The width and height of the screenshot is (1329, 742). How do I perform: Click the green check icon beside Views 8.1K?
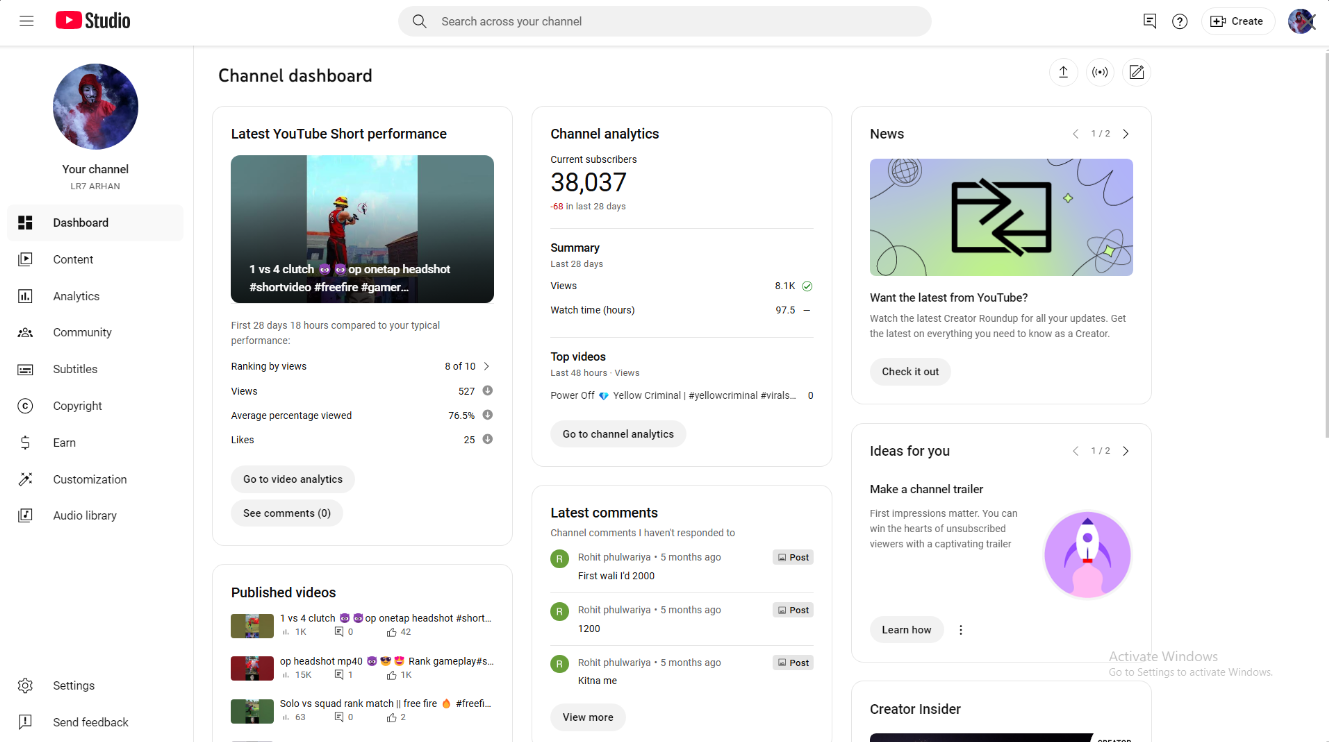coord(807,286)
